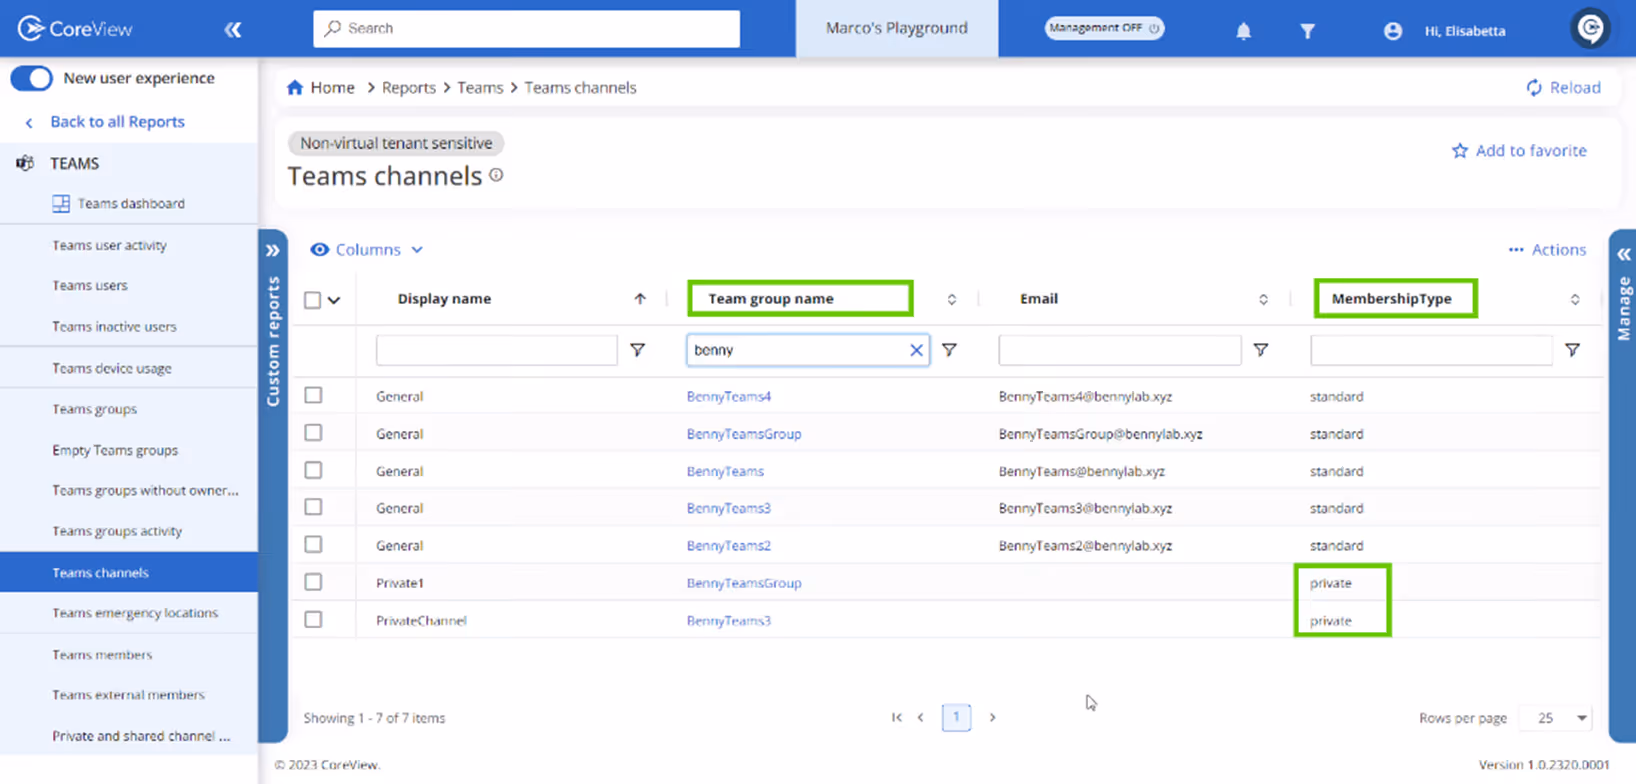Open BennyTeams3 link in PrivateChannel row
Viewport: 1636px width, 784px height.
click(729, 620)
